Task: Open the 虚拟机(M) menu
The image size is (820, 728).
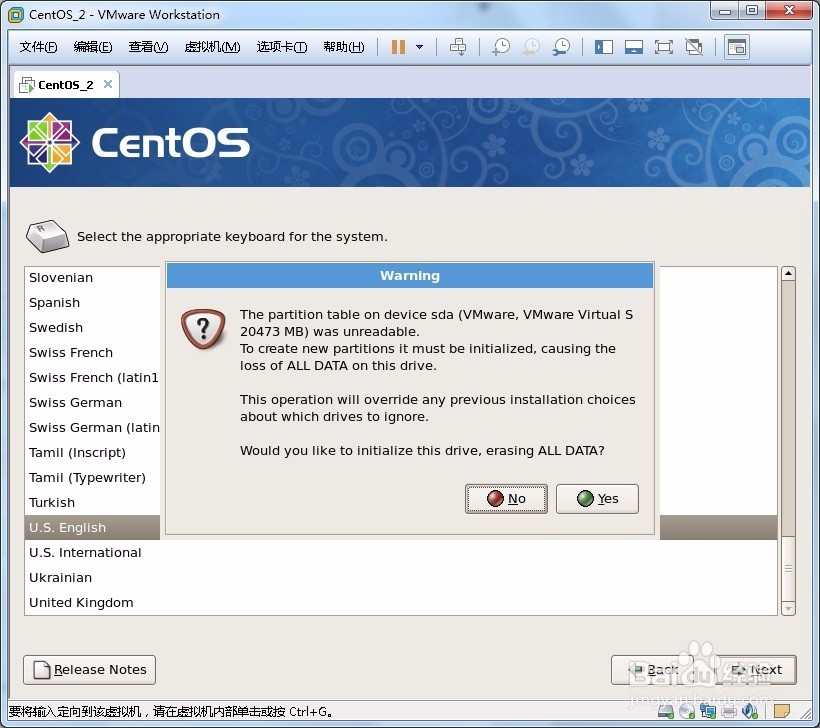Action: click(x=212, y=46)
